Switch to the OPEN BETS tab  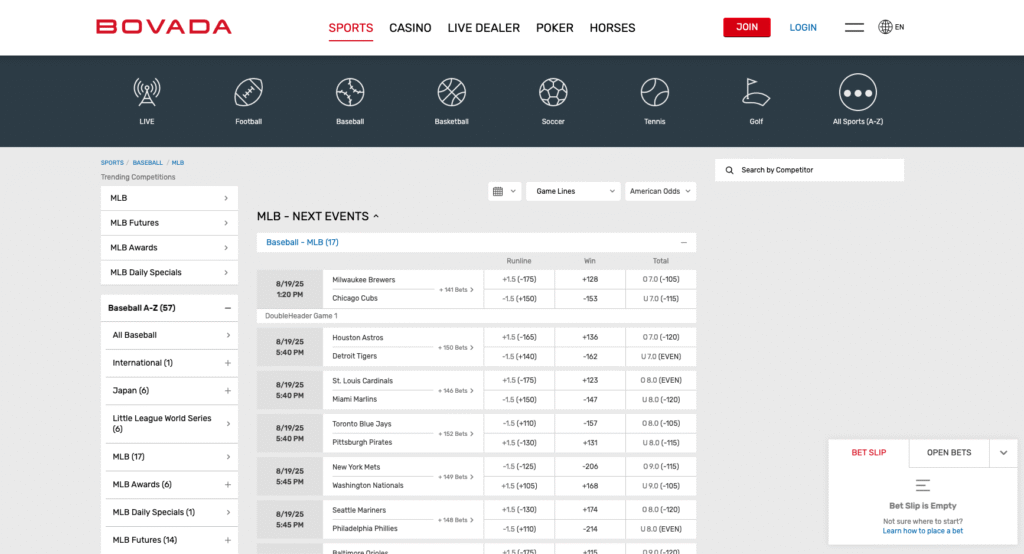click(x=949, y=453)
